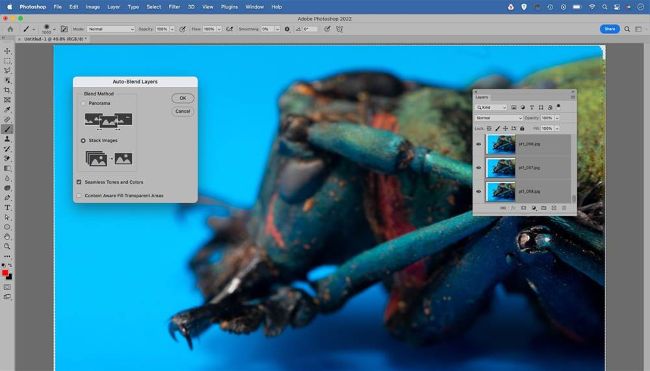
Task: Hide the bottom layer's eye icon
Action: (479, 192)
